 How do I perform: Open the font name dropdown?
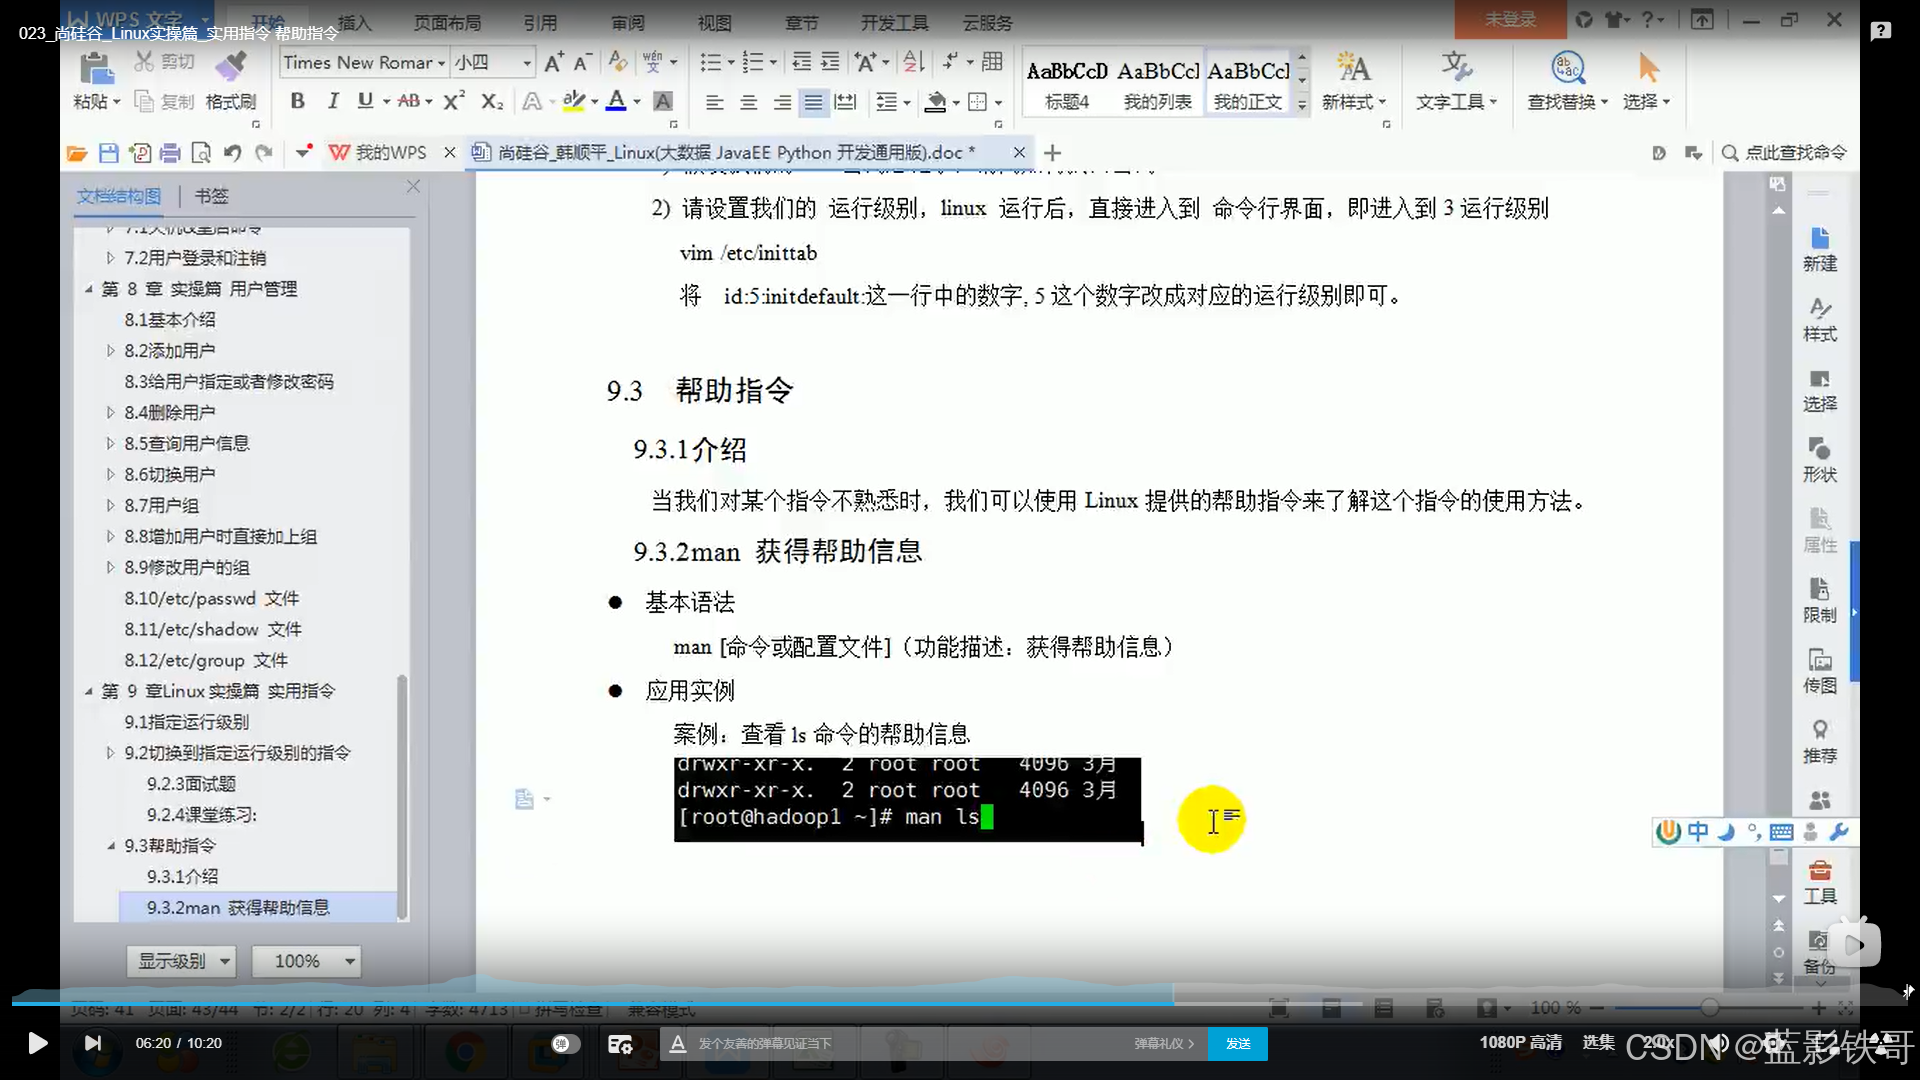[x=441, y=63]
